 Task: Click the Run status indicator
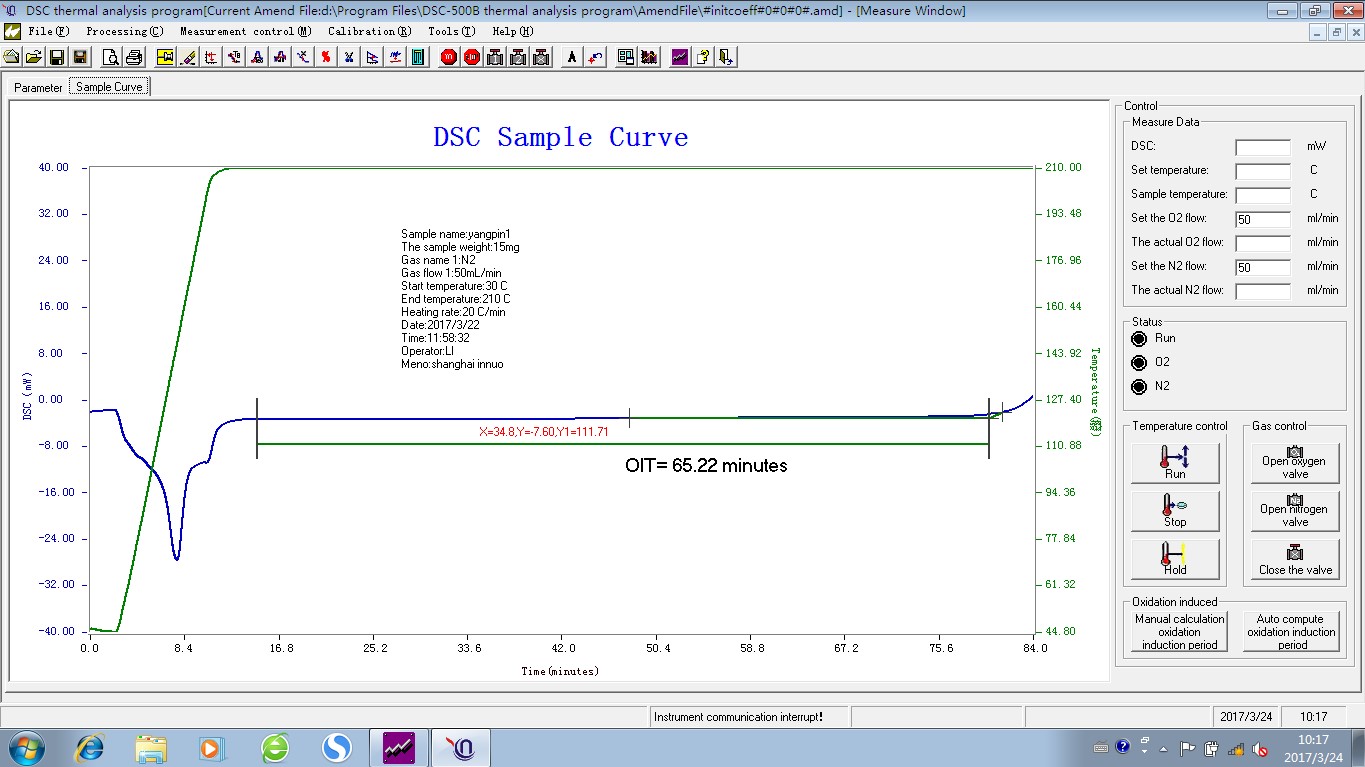(1139, 339)
